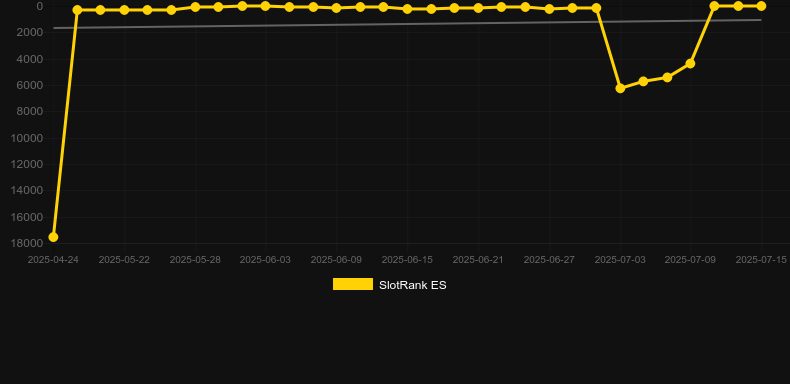The width and height of the screenshot is (790, 384).
Task: Toggle the SlotRank ES legend label
Action: coord(412,285)
